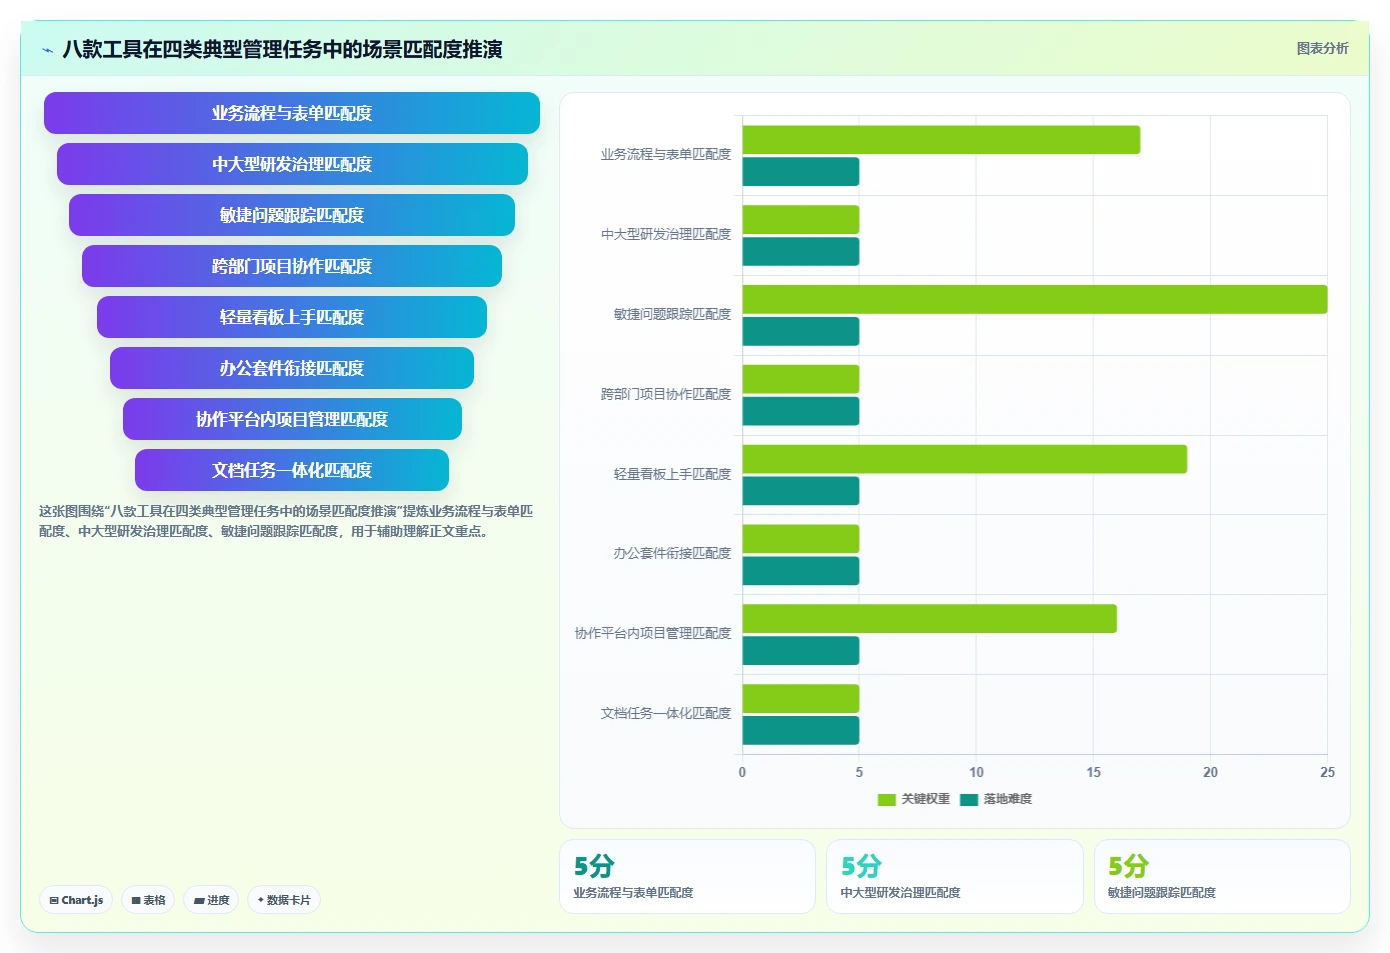Select the 轻量看板上手匹配度 funnel bar

(x=292, y=317)
